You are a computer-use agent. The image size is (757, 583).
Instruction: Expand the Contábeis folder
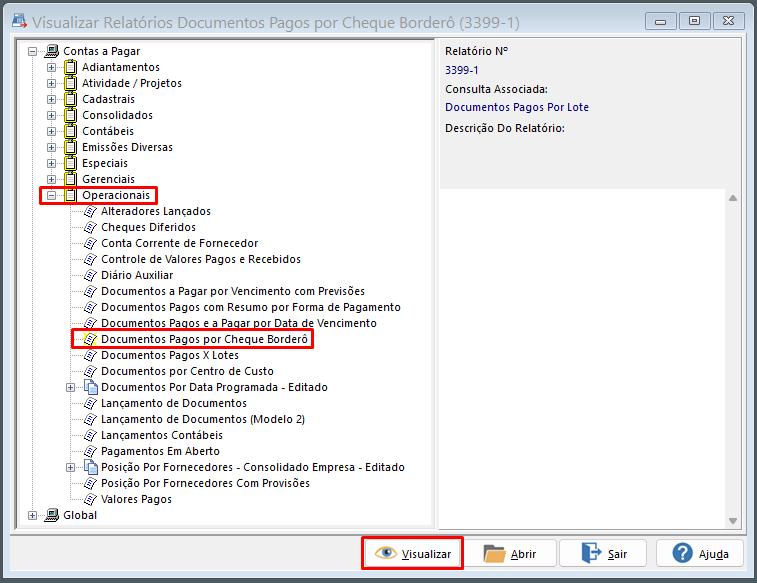click(51, 131)
